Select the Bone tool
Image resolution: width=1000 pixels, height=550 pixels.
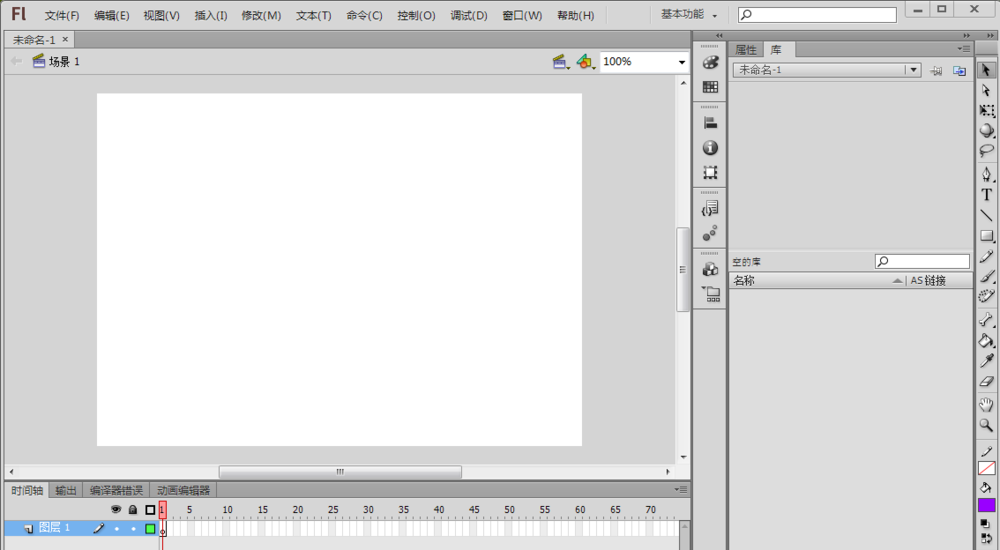point(986,320)
